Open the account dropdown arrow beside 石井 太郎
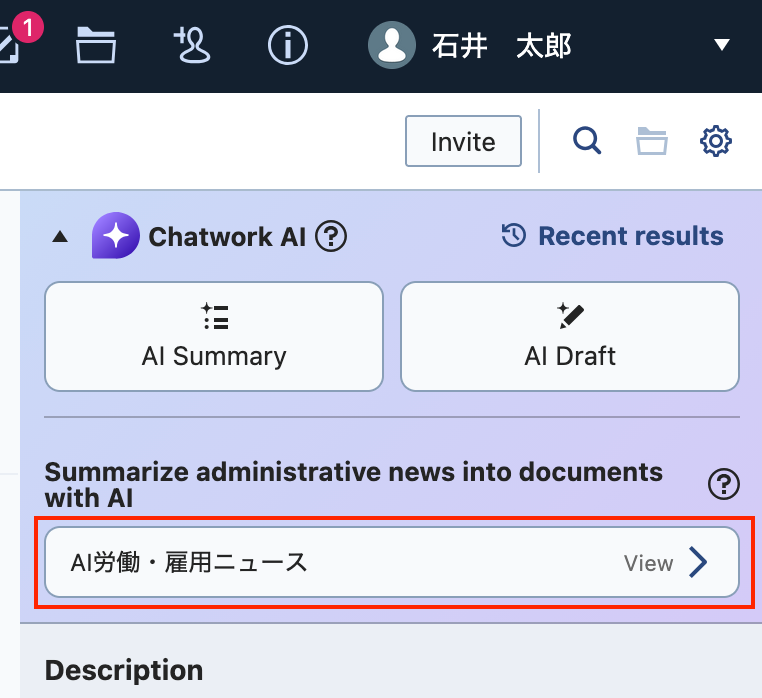Viewport: 762px width, 698px height. tap(722, 45)
